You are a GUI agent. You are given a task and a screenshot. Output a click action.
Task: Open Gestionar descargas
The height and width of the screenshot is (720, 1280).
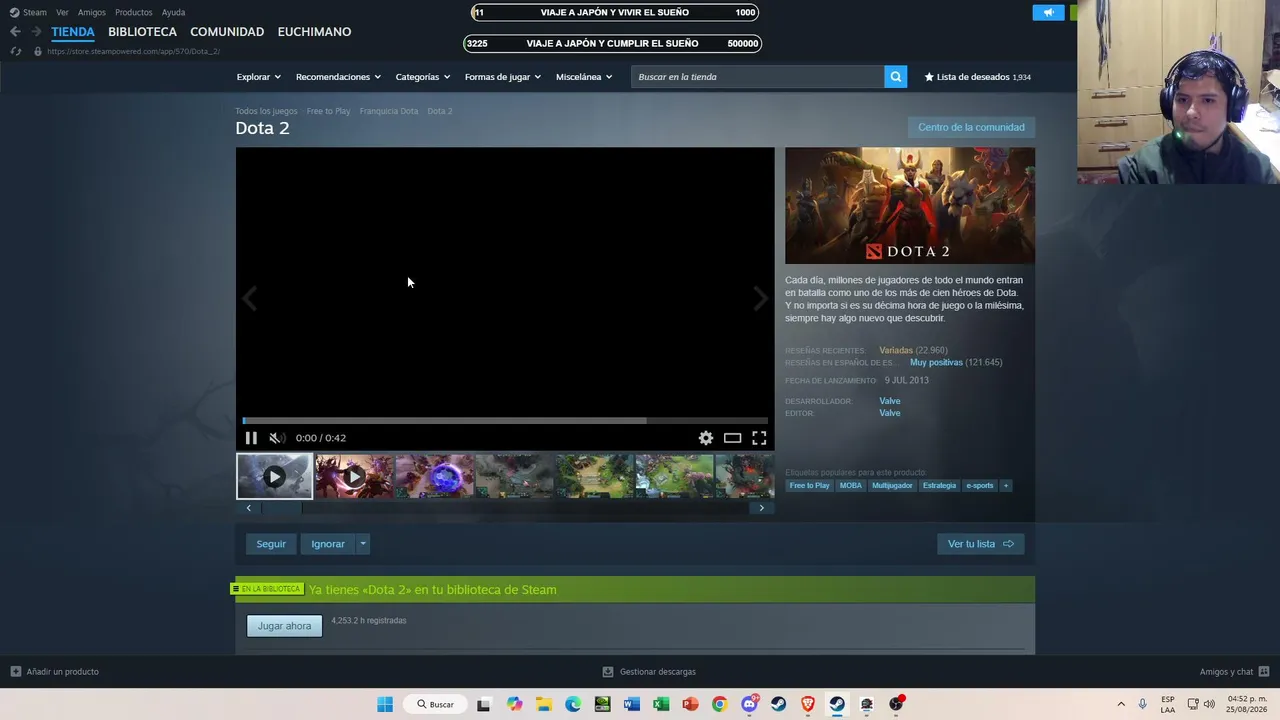point(649,672)
